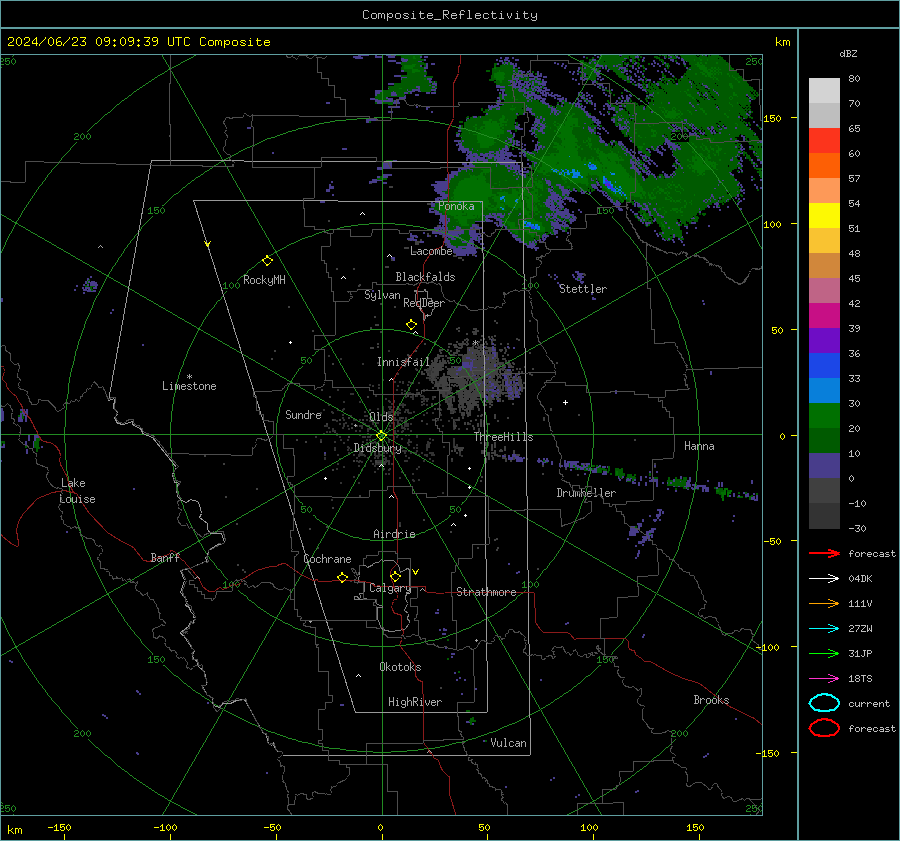This screenshot has height=841, width=900.
Task: Select the 60 dBZ red color swatch
Action: pyautogui.click(x=824, y=141)
